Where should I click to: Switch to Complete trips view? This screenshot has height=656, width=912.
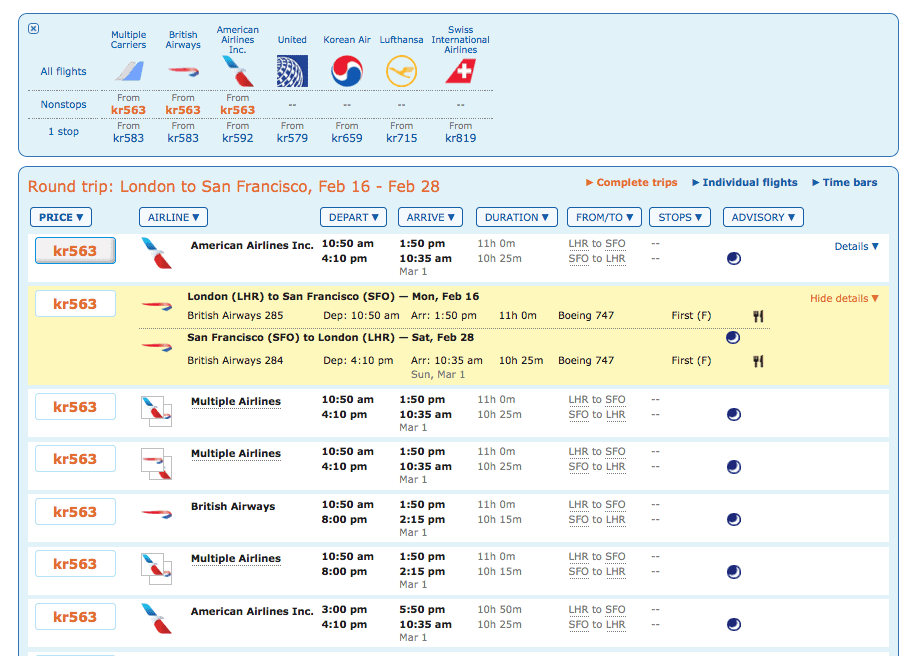click(632, 183)
